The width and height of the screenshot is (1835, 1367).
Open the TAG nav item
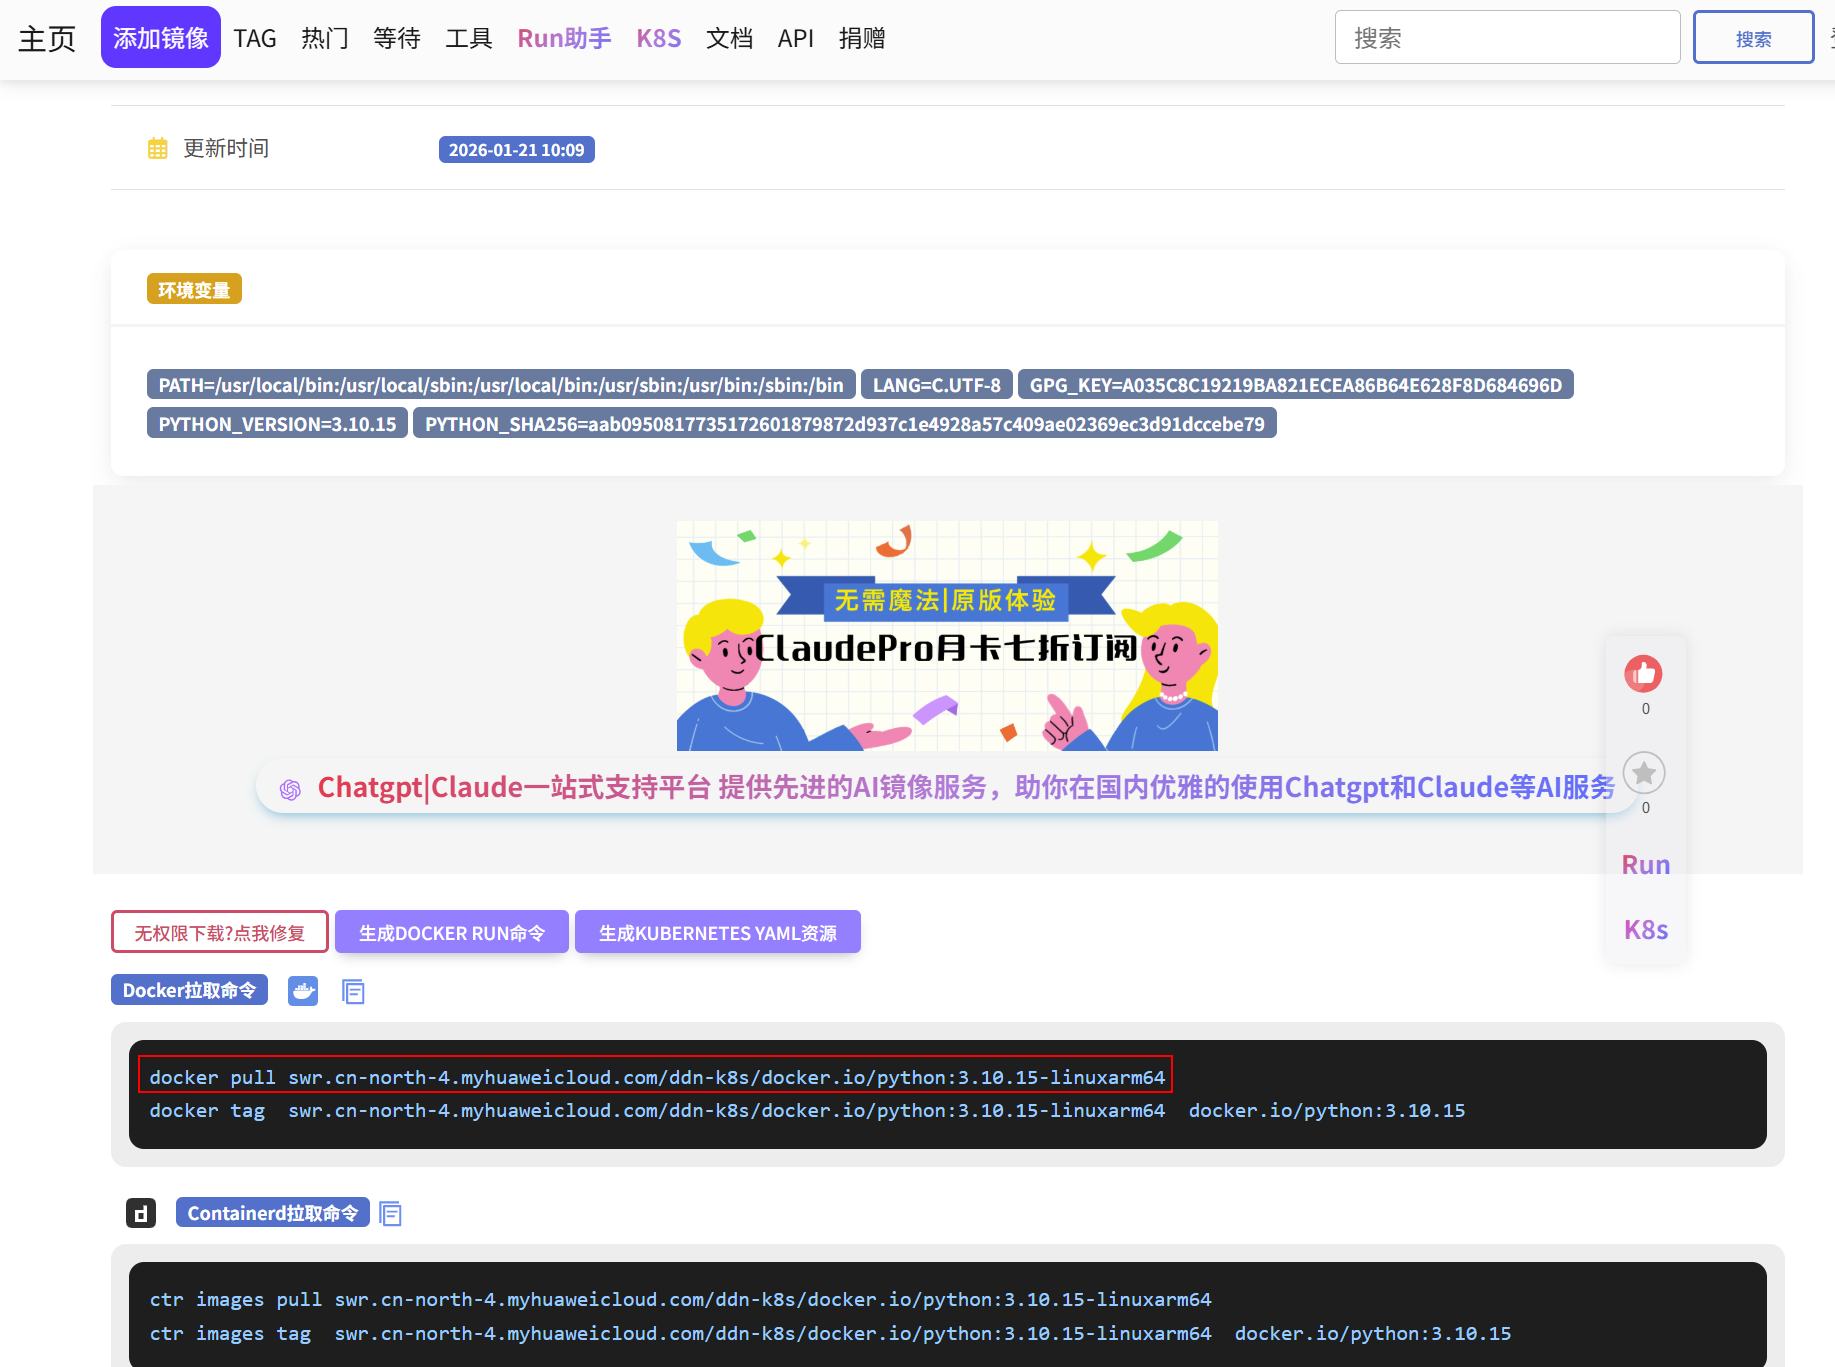255,39
